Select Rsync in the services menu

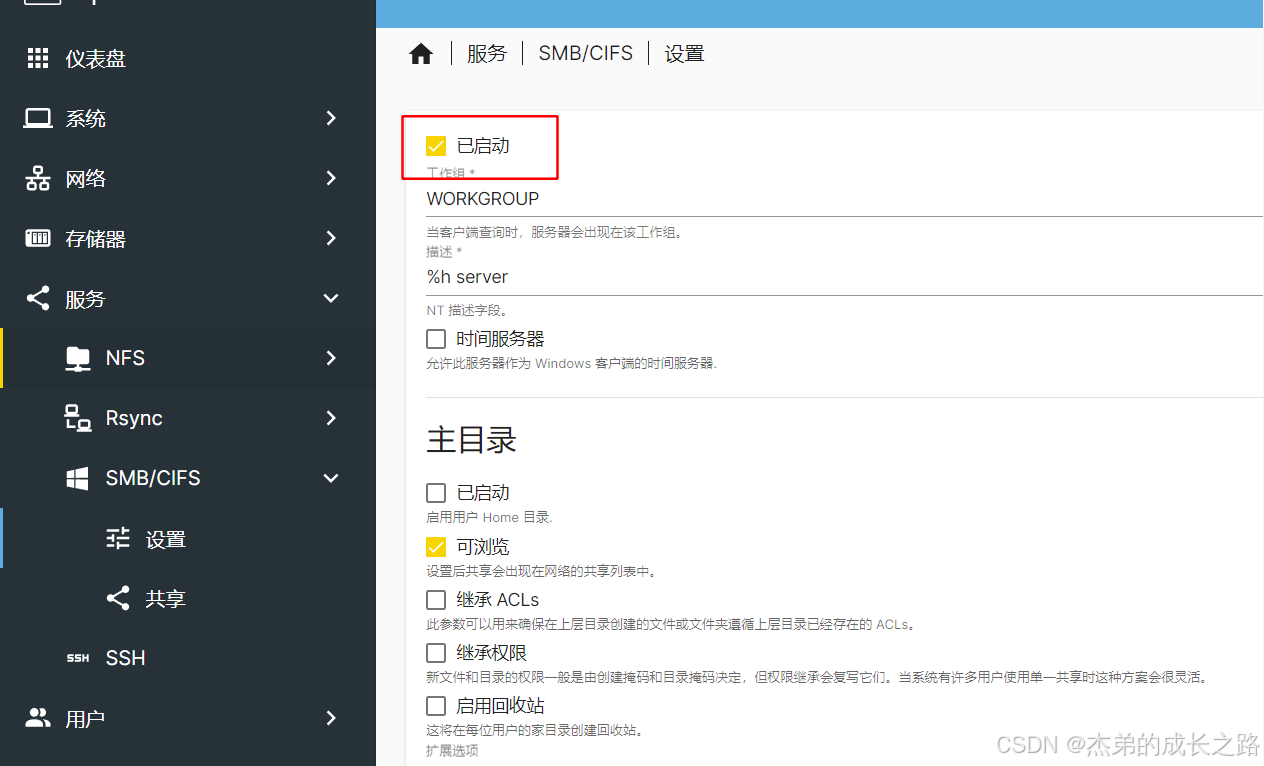[188, 418]
